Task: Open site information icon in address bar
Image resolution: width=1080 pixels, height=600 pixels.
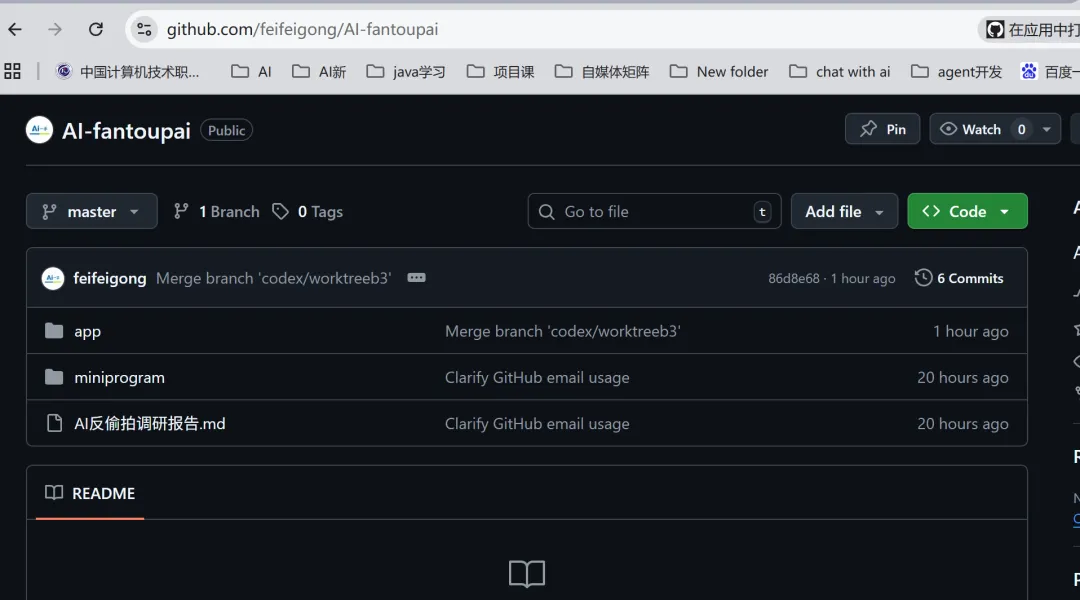Action: [x=144, y=29]
